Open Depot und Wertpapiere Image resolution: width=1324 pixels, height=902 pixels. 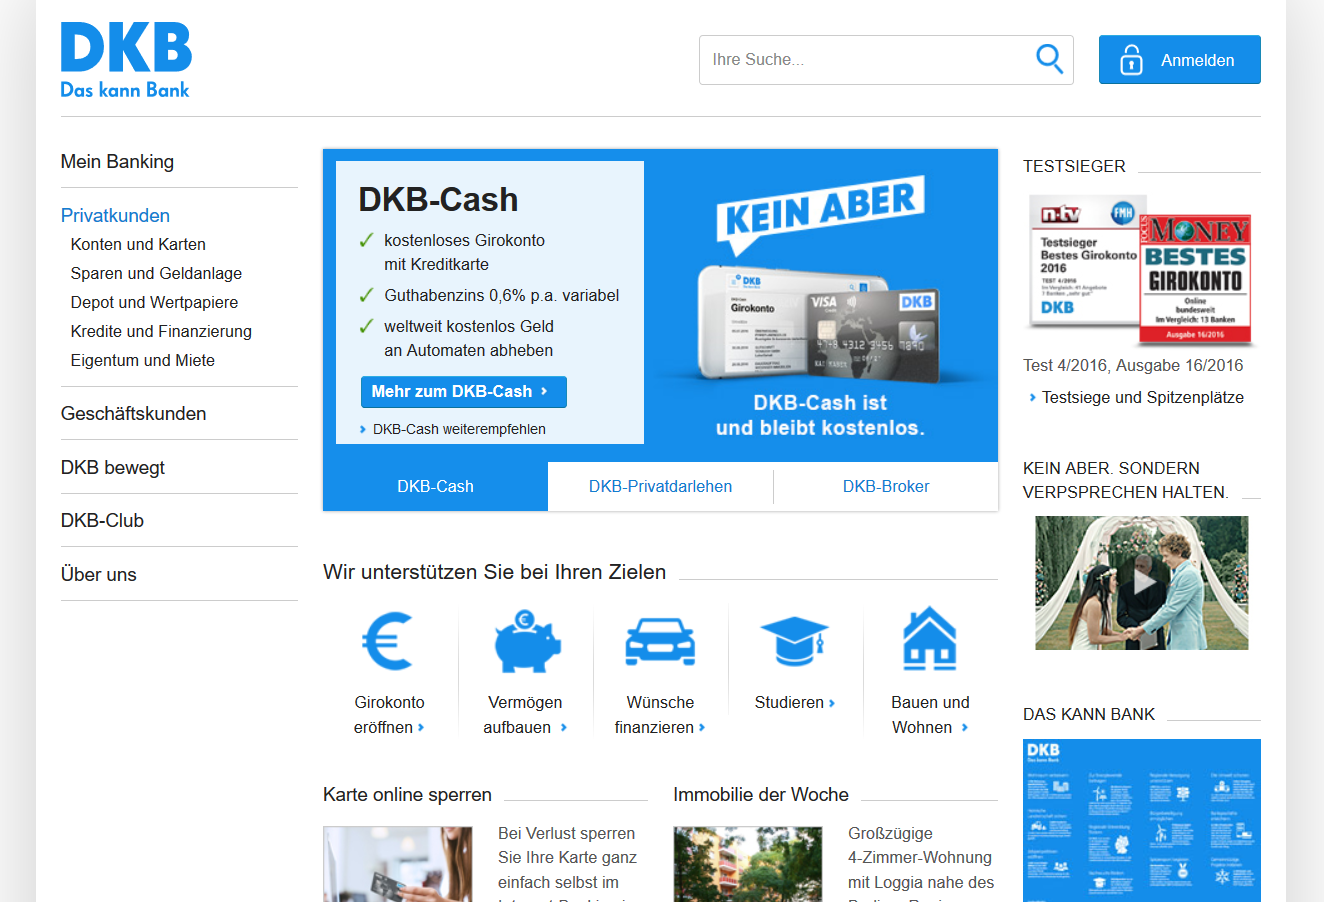coord(154,302)
